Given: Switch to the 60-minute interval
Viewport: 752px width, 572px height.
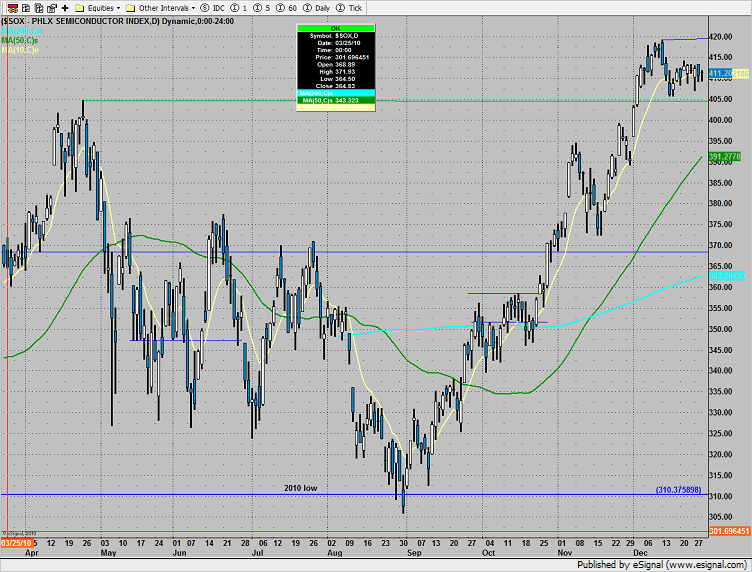Looking at the screenshot, I should [x=286, y=8].
